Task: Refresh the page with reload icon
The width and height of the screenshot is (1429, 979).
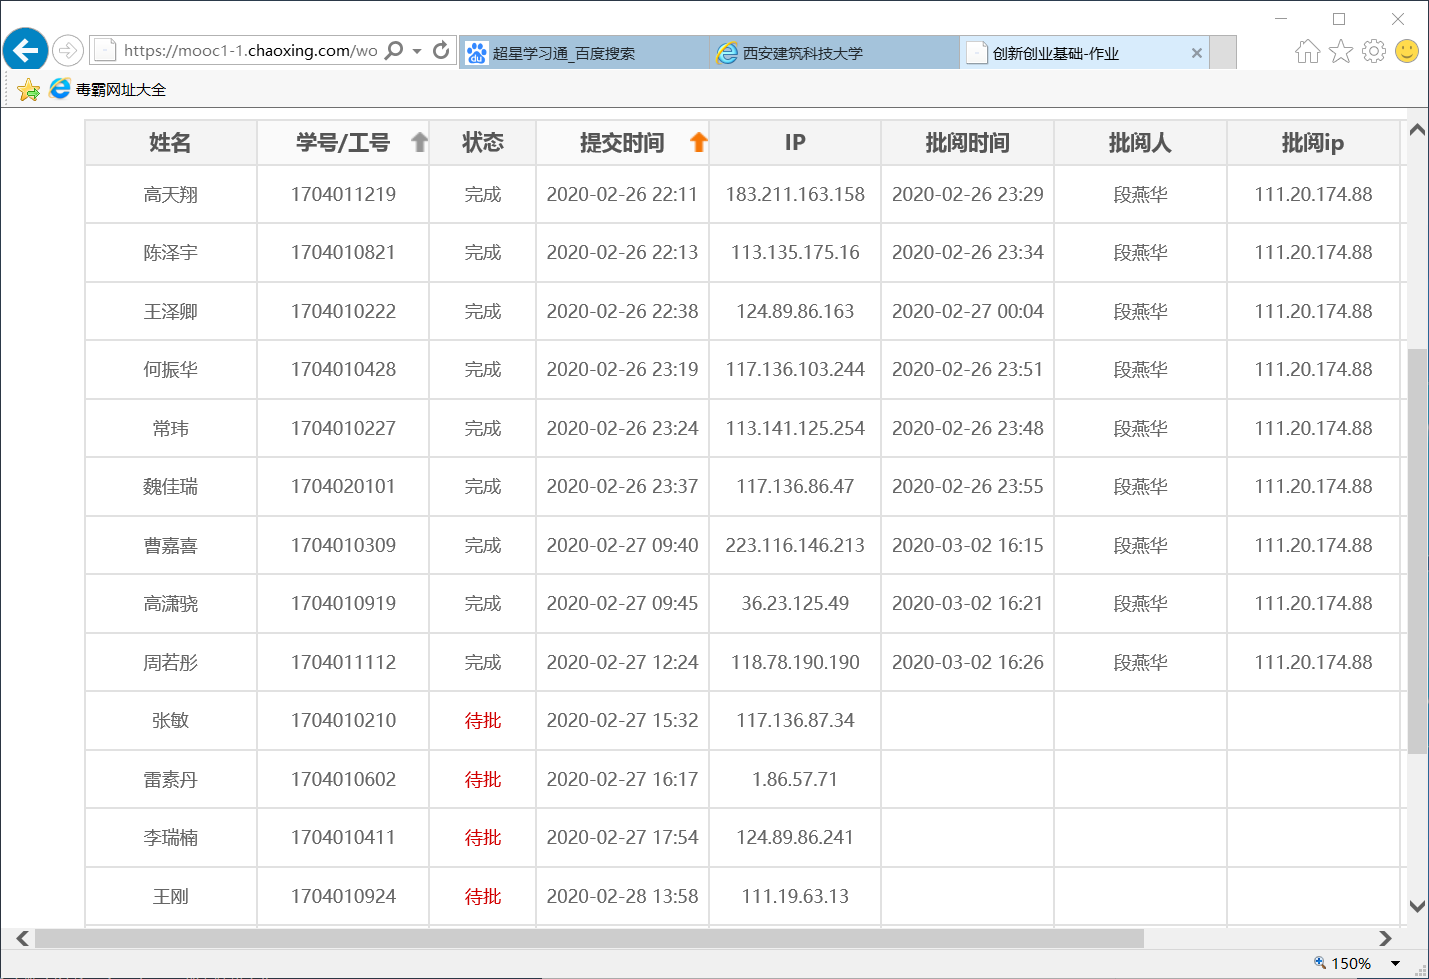Action: [x=441, y=50]
